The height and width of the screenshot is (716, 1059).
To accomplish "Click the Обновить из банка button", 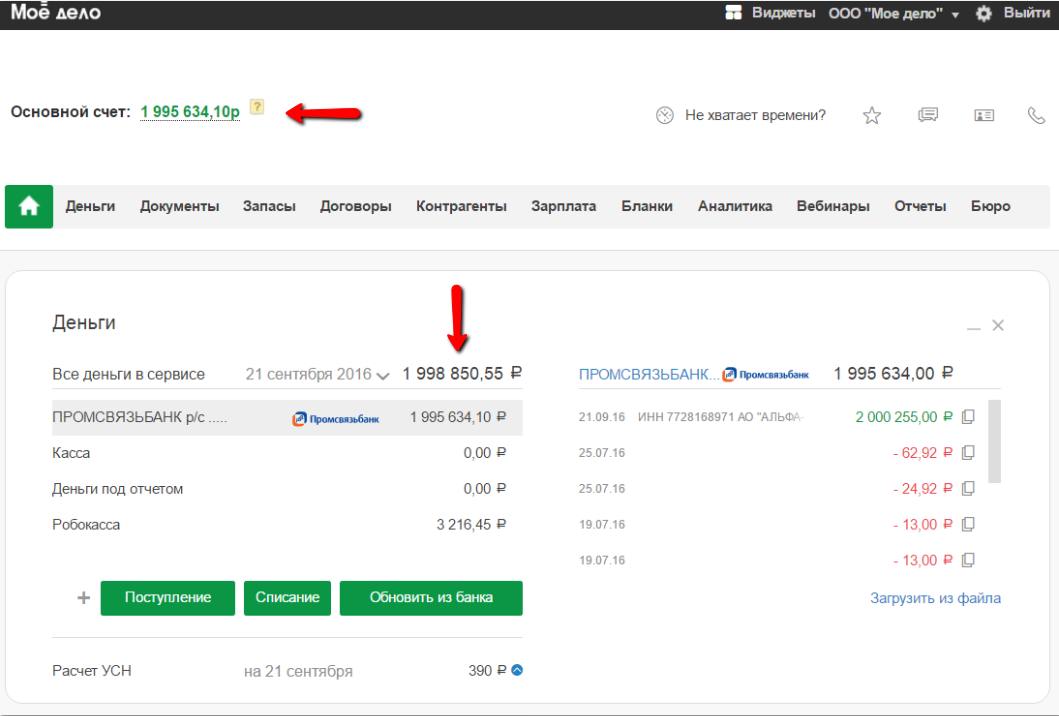I will coord(431,598).
